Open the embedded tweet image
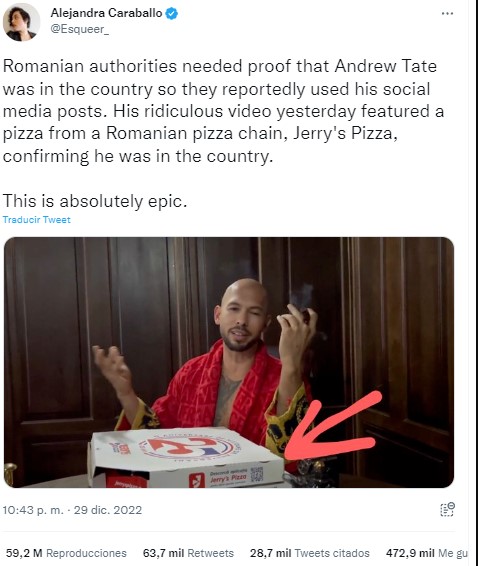This screenshot has width=478, height=566. tap(229, 362)
